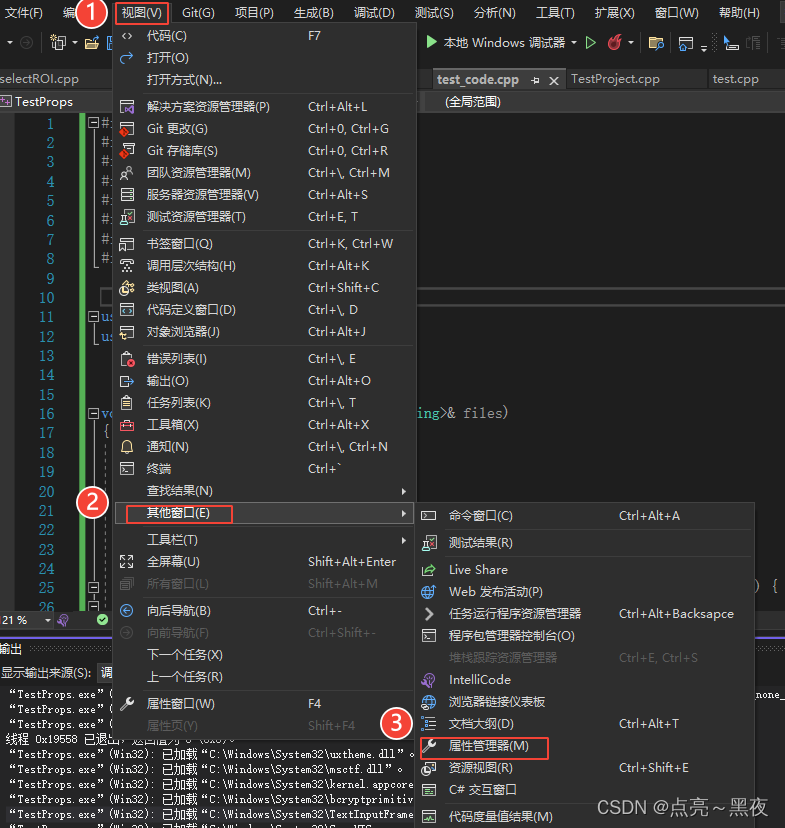The image size is (785, 828).
Task: Click the 向后导航 back arrow icon
Action: (127, 611)
